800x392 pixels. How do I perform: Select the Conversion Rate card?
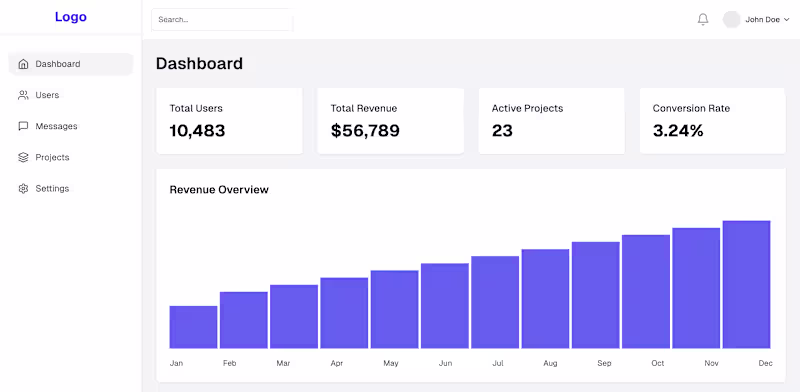tap(712, 120)
